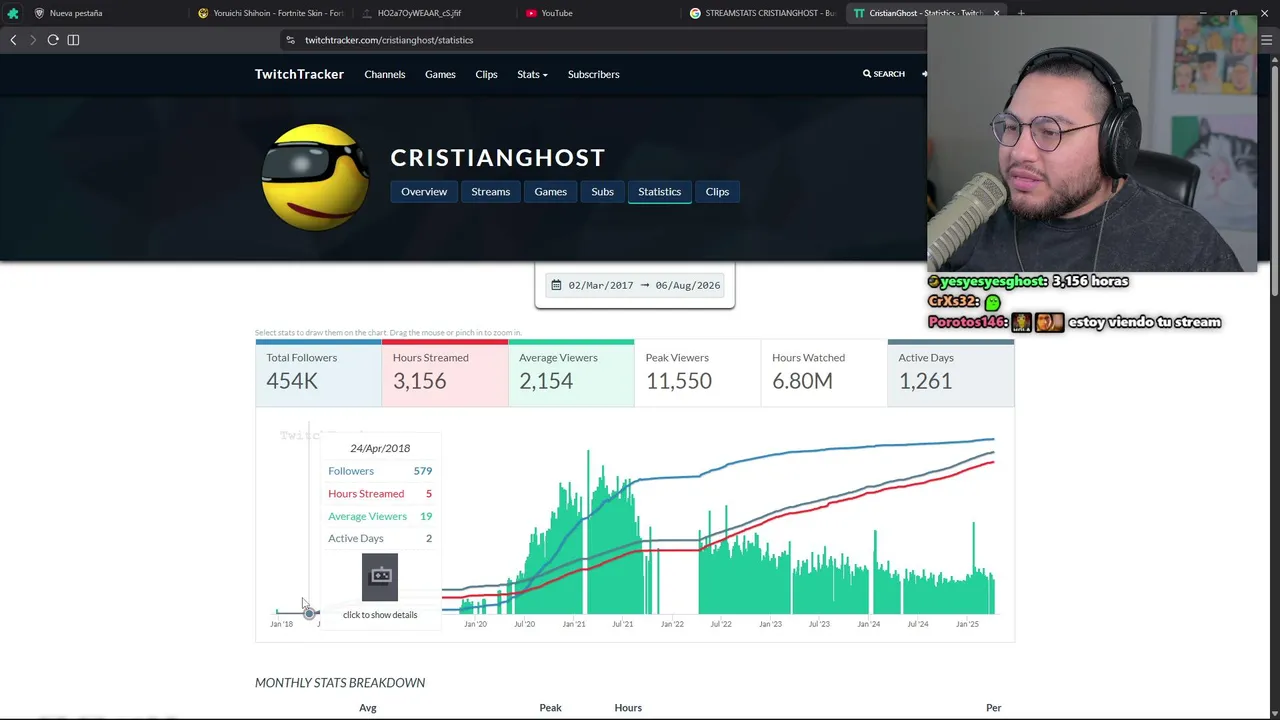Open Channels in the navigation bar

(x=385, y=74)
